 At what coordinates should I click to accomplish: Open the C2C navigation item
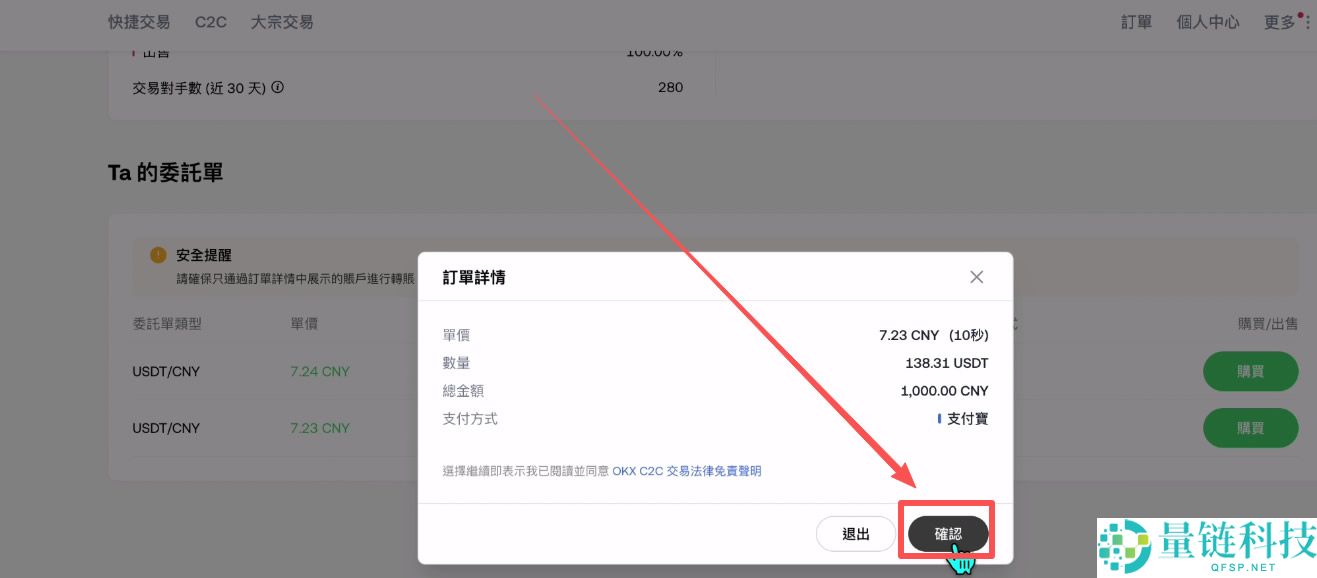(x=210, y=22)
